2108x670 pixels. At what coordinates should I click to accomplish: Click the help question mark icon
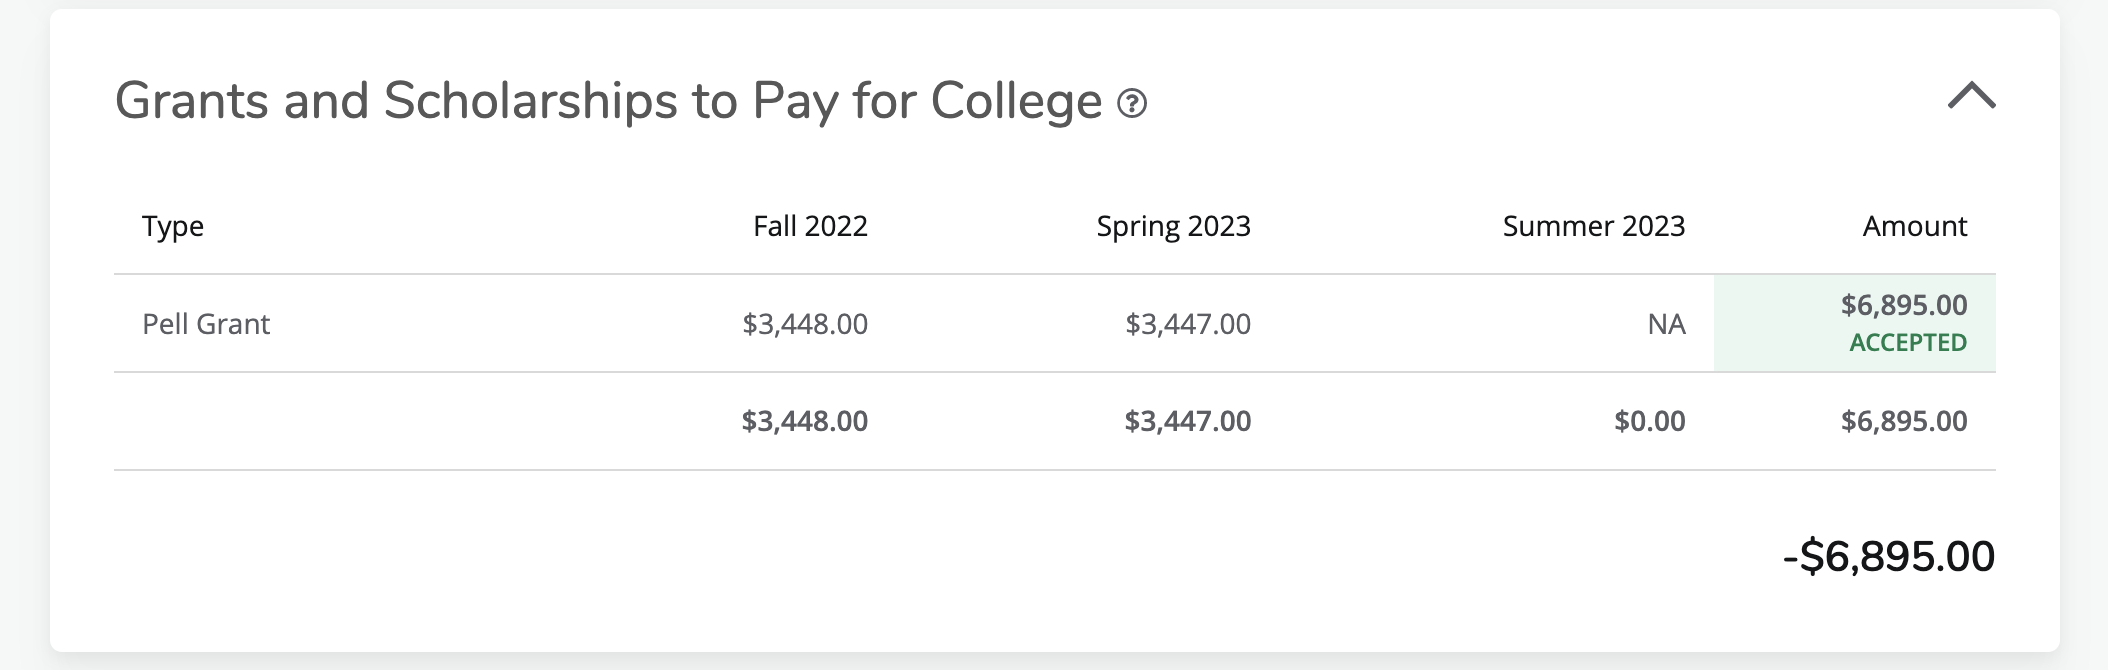coord(1132,103)
